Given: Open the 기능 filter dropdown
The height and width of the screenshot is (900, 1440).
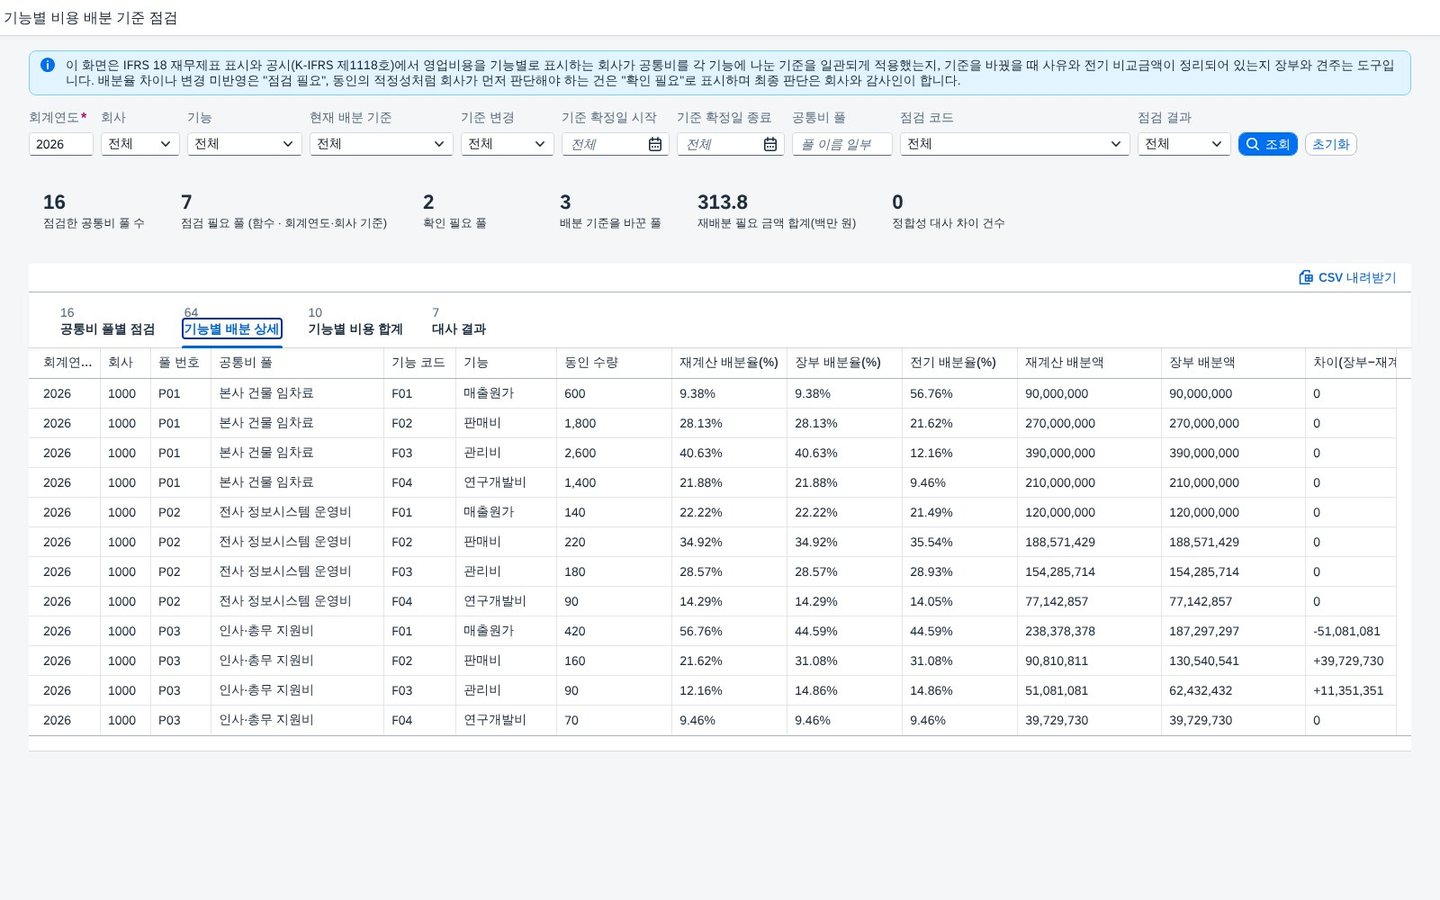Looking at the screenshot, I should click(x=244, y=144).
